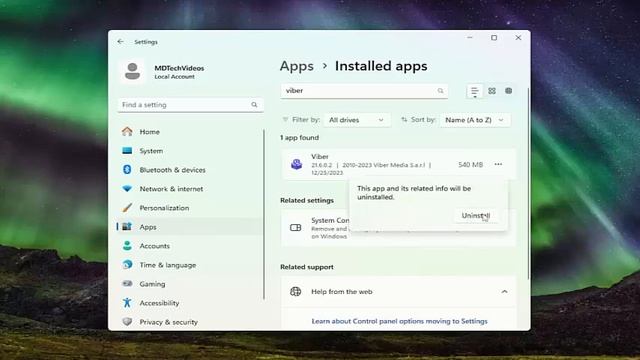Click the main pane vertical scrollbar
This screenshot has height=360, width=640.
point(529,184)
